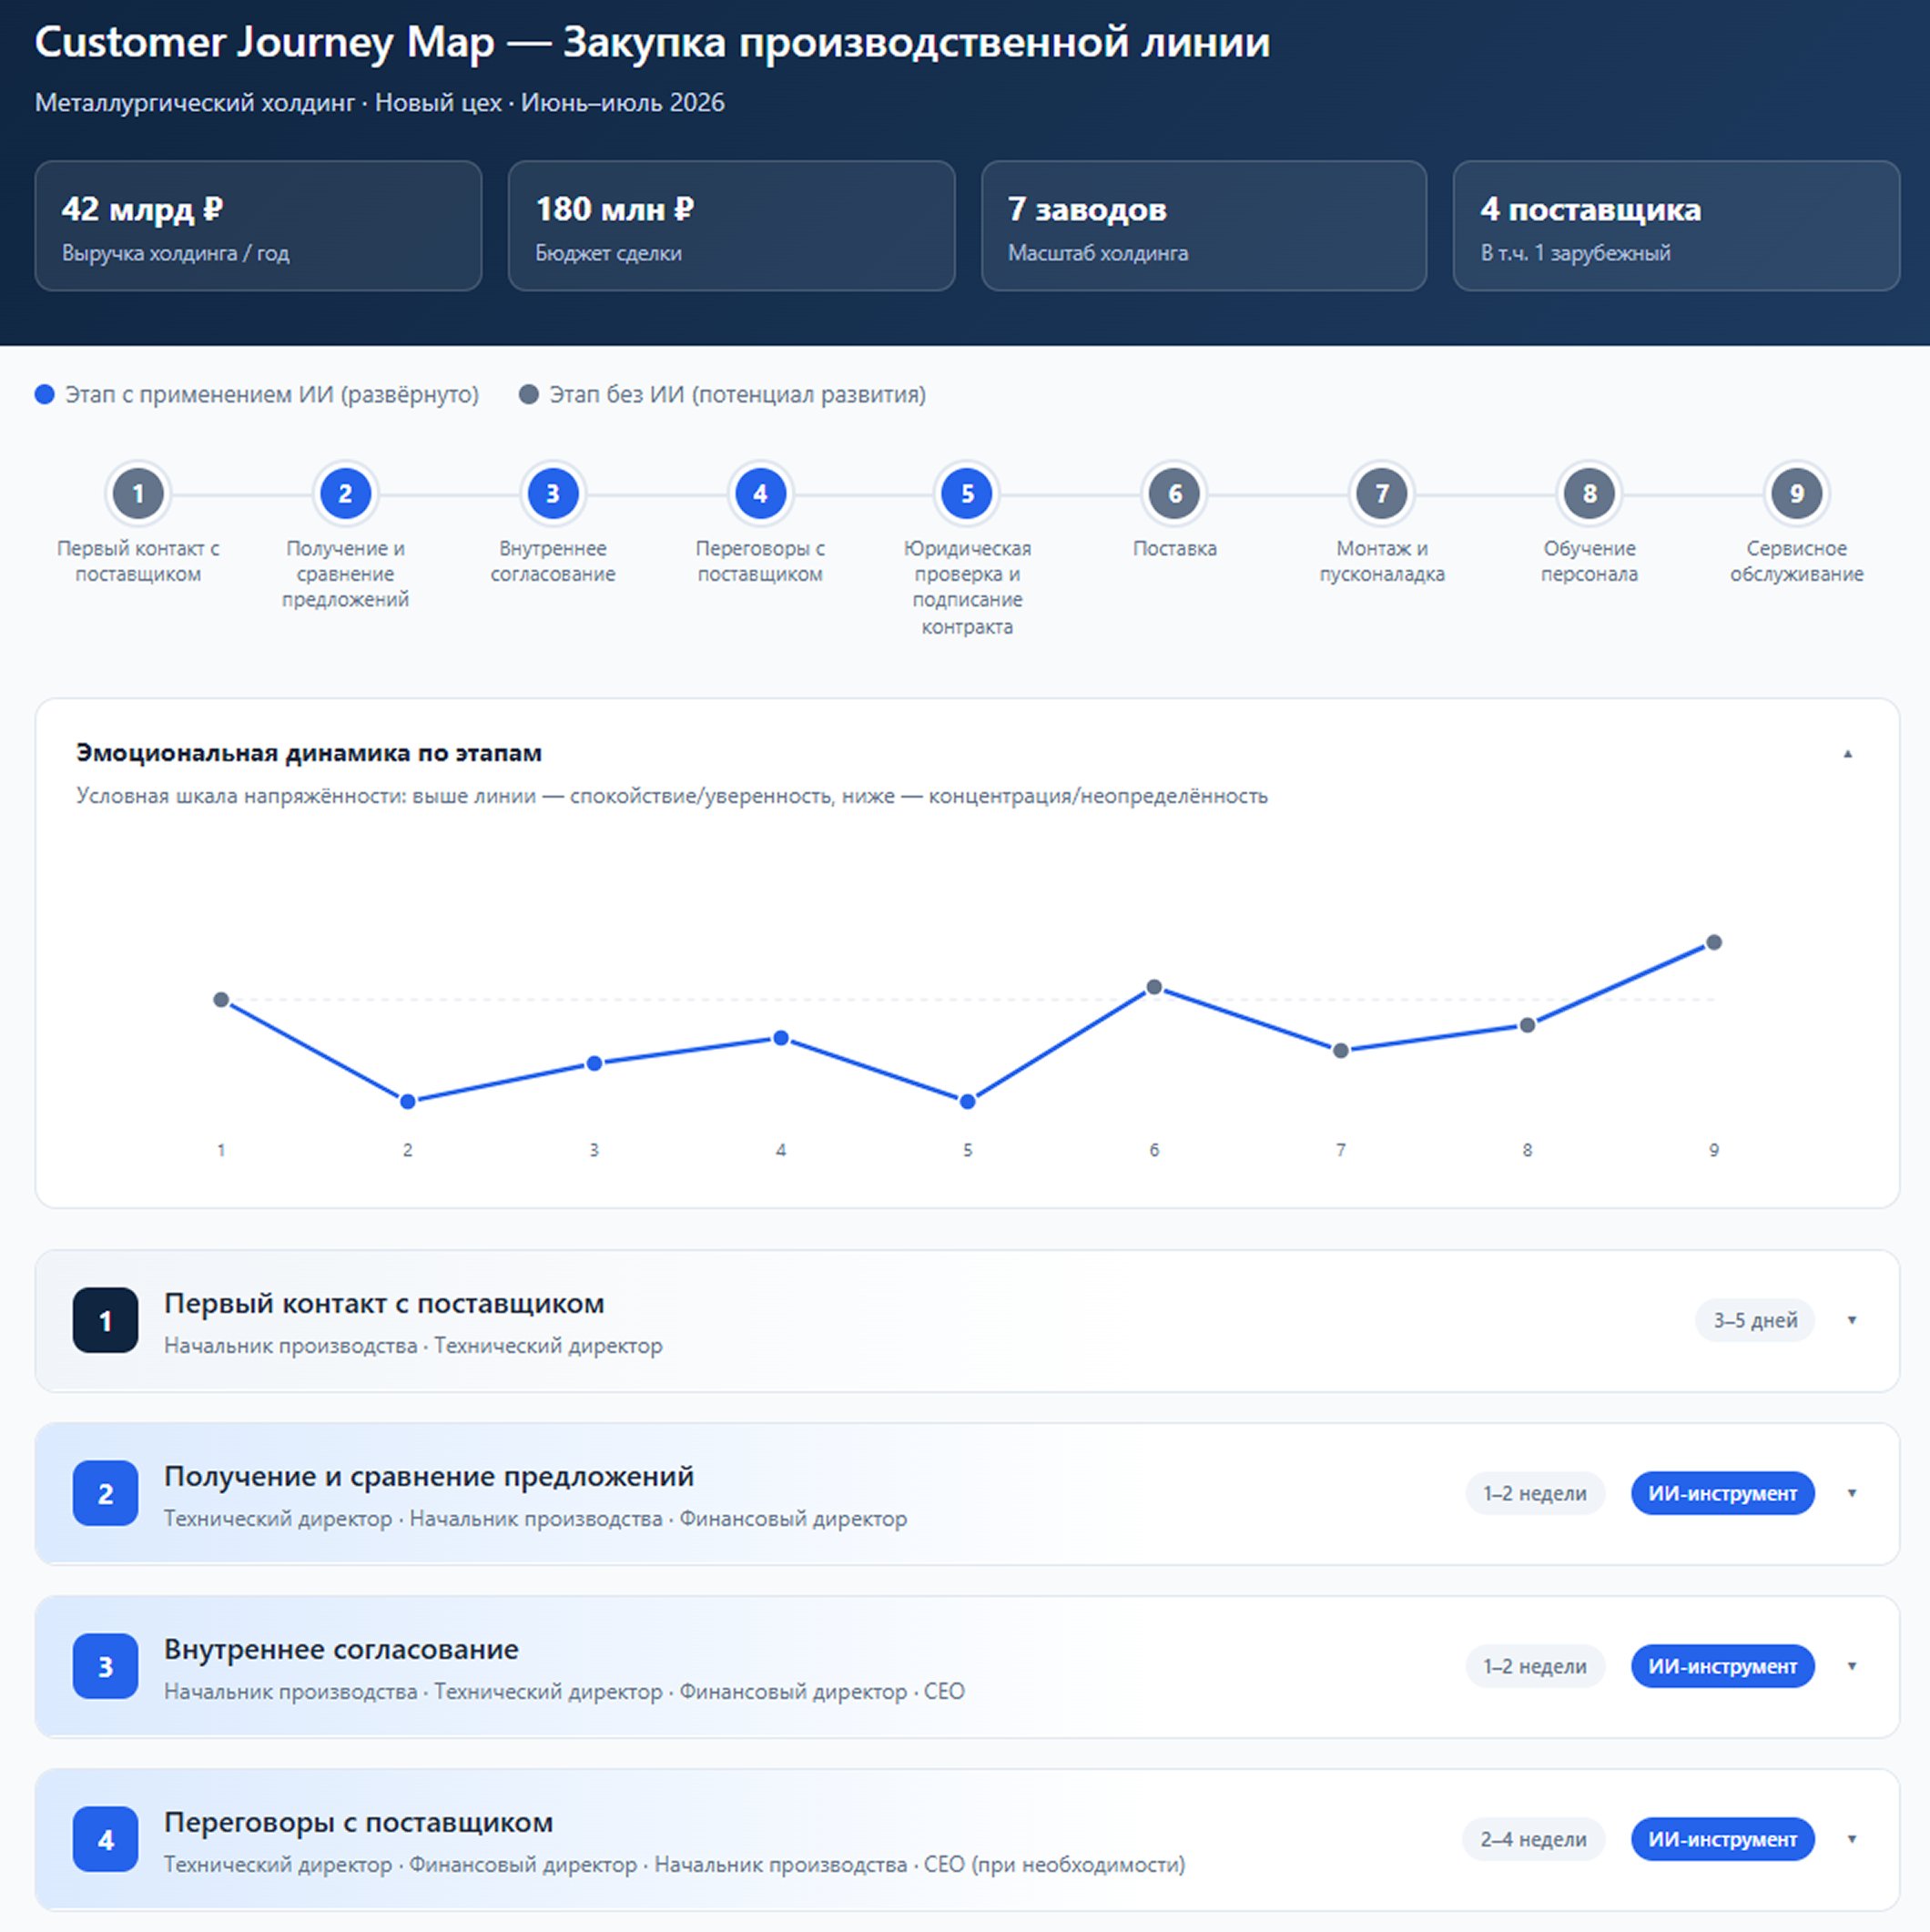Click the '3–5 дней' duration pill
Viewport: 1930px width, 1932px height.
[1755, 1320]
